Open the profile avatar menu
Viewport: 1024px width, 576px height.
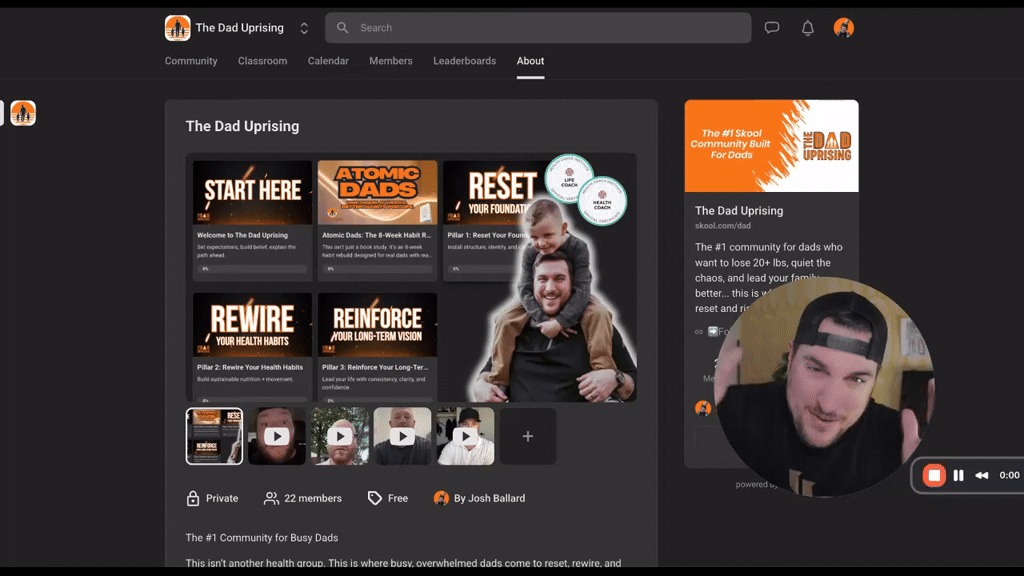click(844, 27)
